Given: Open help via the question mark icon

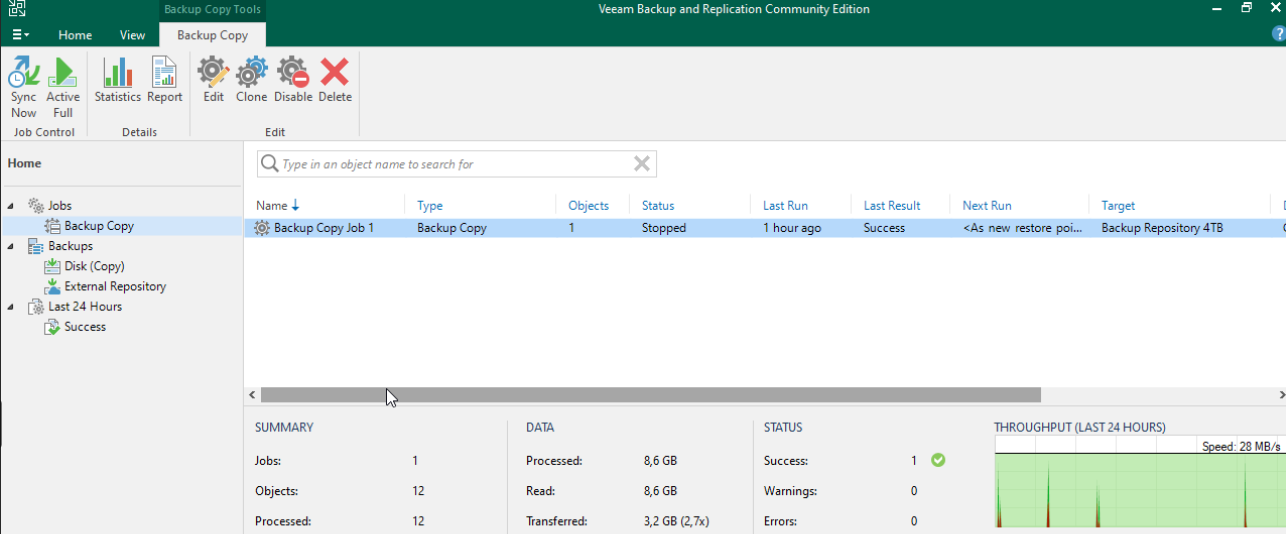Looking at the screenshot, I should 1278,34.
